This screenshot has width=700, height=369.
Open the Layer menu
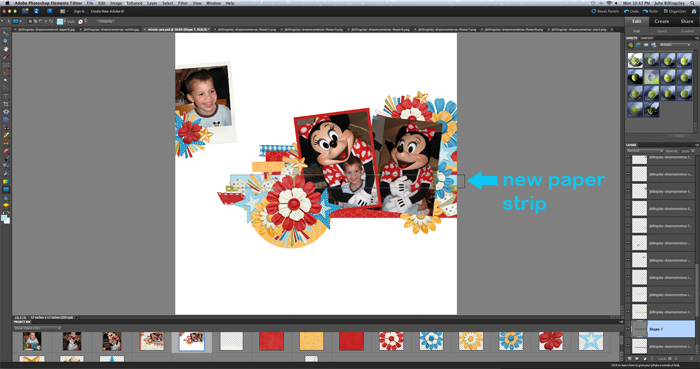click(152, 3)
